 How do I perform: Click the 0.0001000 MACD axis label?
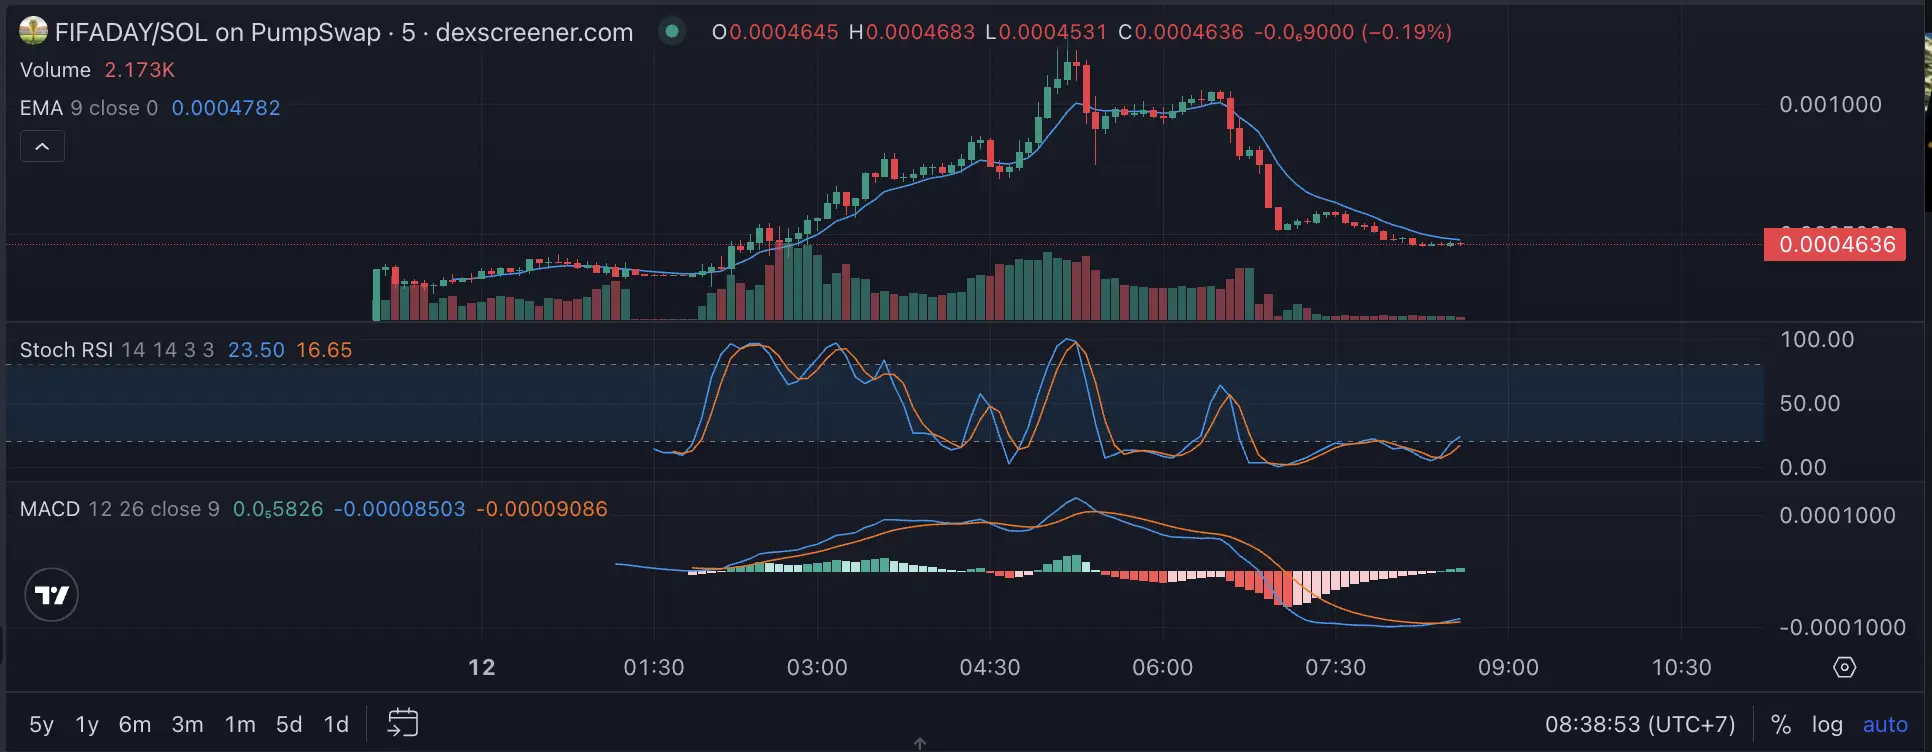pyautogui.click(x=1838, y=516)
